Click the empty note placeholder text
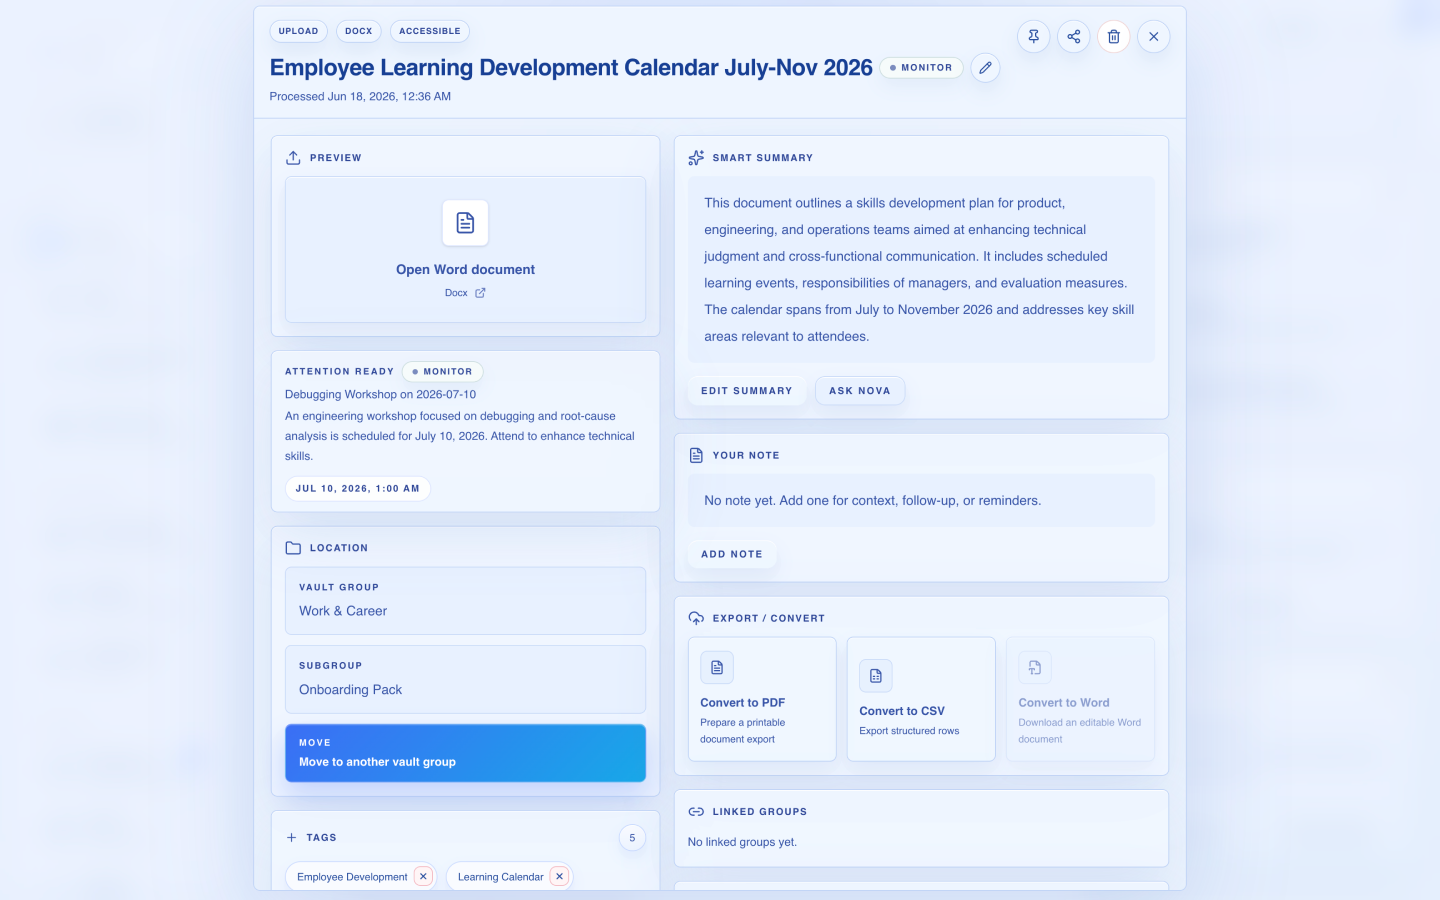 (x=872, y=501)
